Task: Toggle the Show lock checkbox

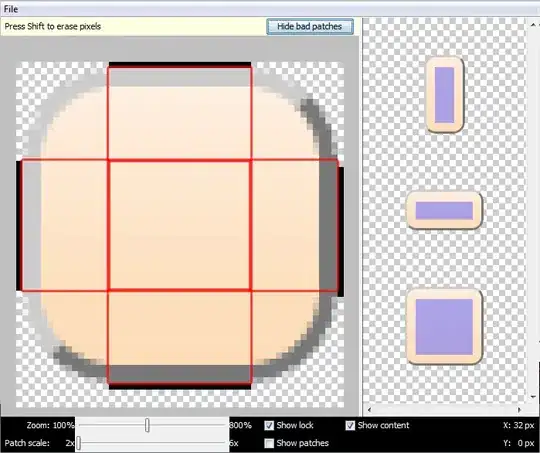Action: [x=269, y=425]
